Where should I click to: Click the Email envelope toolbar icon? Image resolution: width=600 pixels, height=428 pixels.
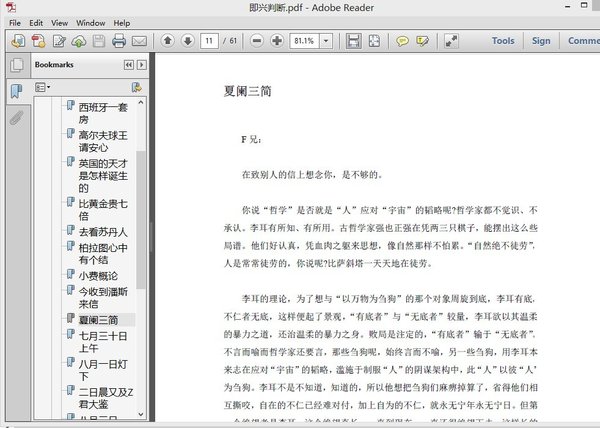point(139,41)
